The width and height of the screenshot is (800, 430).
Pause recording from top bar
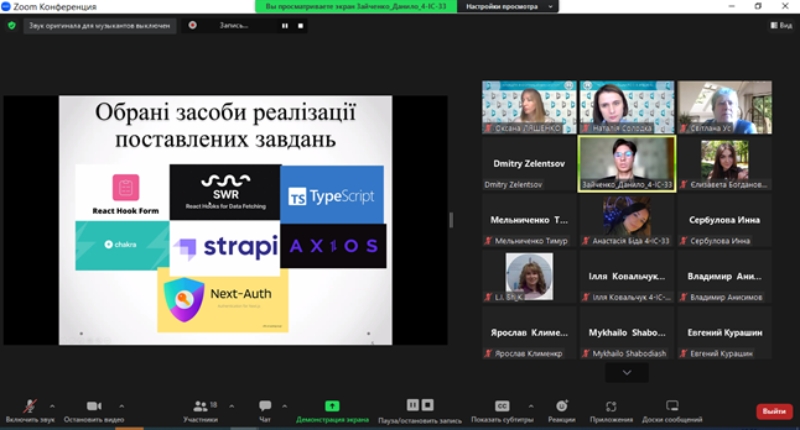coord(285,26)
